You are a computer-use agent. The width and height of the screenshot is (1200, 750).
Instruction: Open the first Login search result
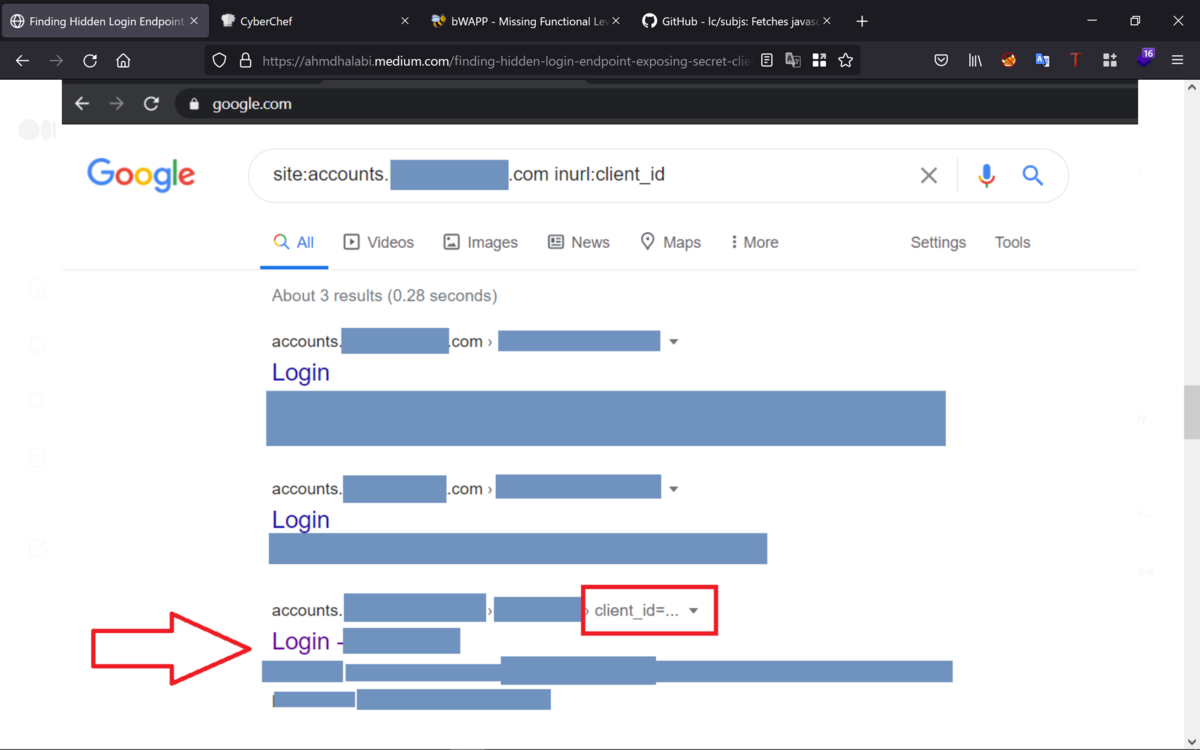click(x=301, y=372)
